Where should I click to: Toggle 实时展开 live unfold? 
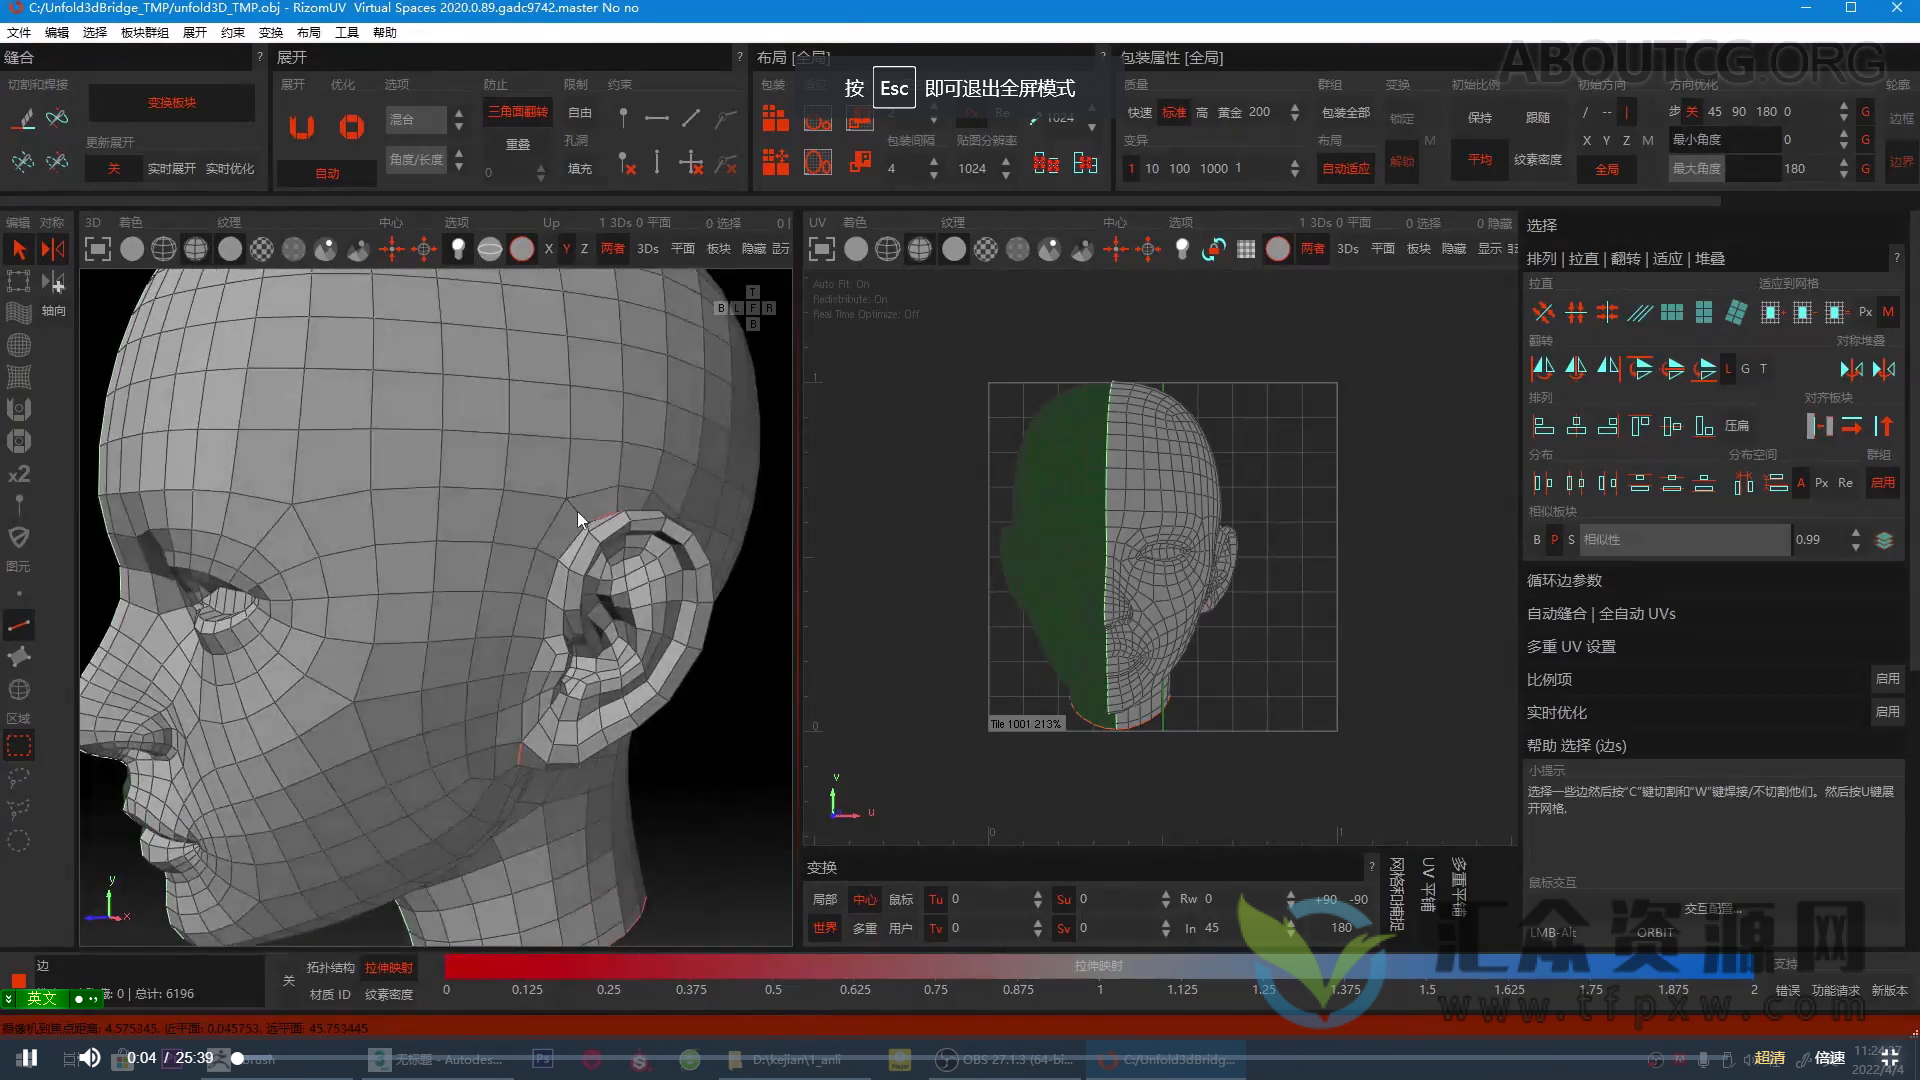(172, 168)
